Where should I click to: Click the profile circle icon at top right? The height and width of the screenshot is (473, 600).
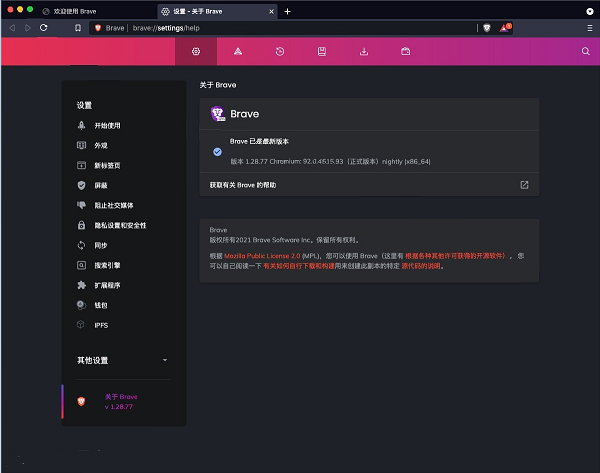point(590,11)
